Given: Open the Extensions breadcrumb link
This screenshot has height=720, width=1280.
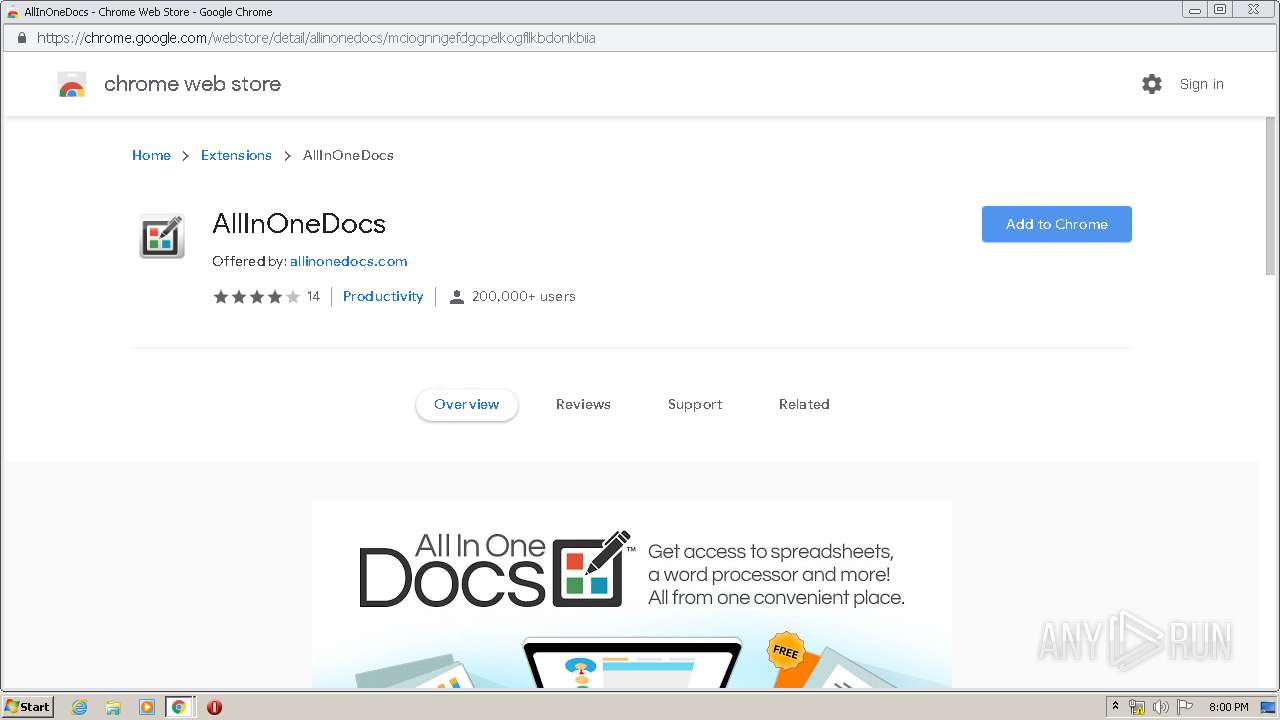Looking at the screenshot, I should point(236,155).
